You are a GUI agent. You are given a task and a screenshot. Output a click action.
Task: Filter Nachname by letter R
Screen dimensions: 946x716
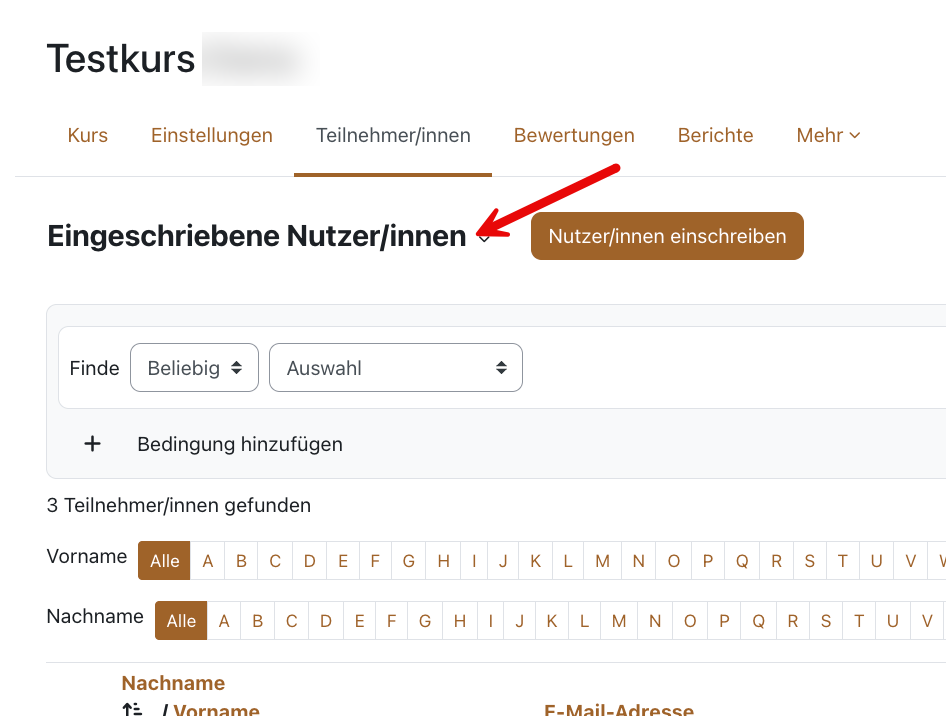coord(793,621)
